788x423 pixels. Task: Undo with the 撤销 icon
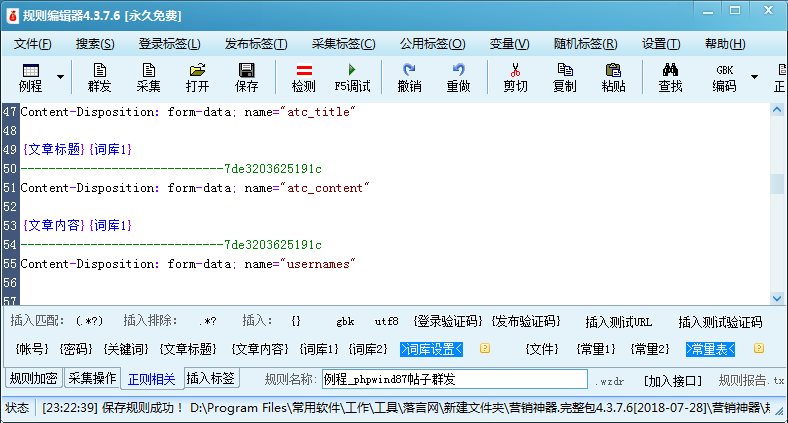(410, 78)
